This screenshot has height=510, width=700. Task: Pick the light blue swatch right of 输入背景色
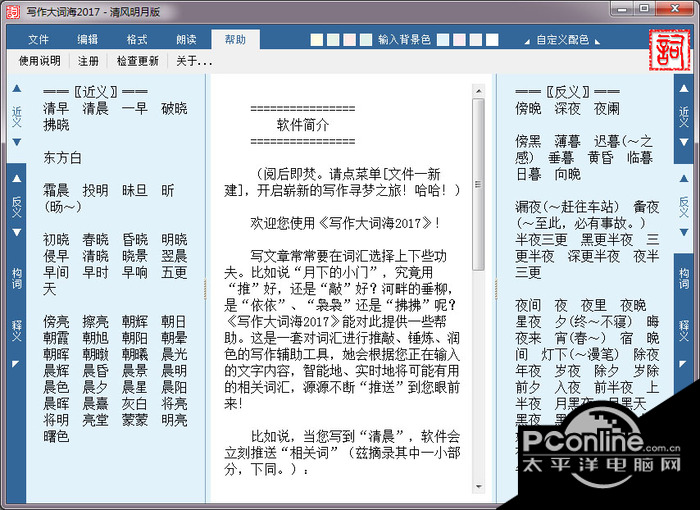pos(443,40)
